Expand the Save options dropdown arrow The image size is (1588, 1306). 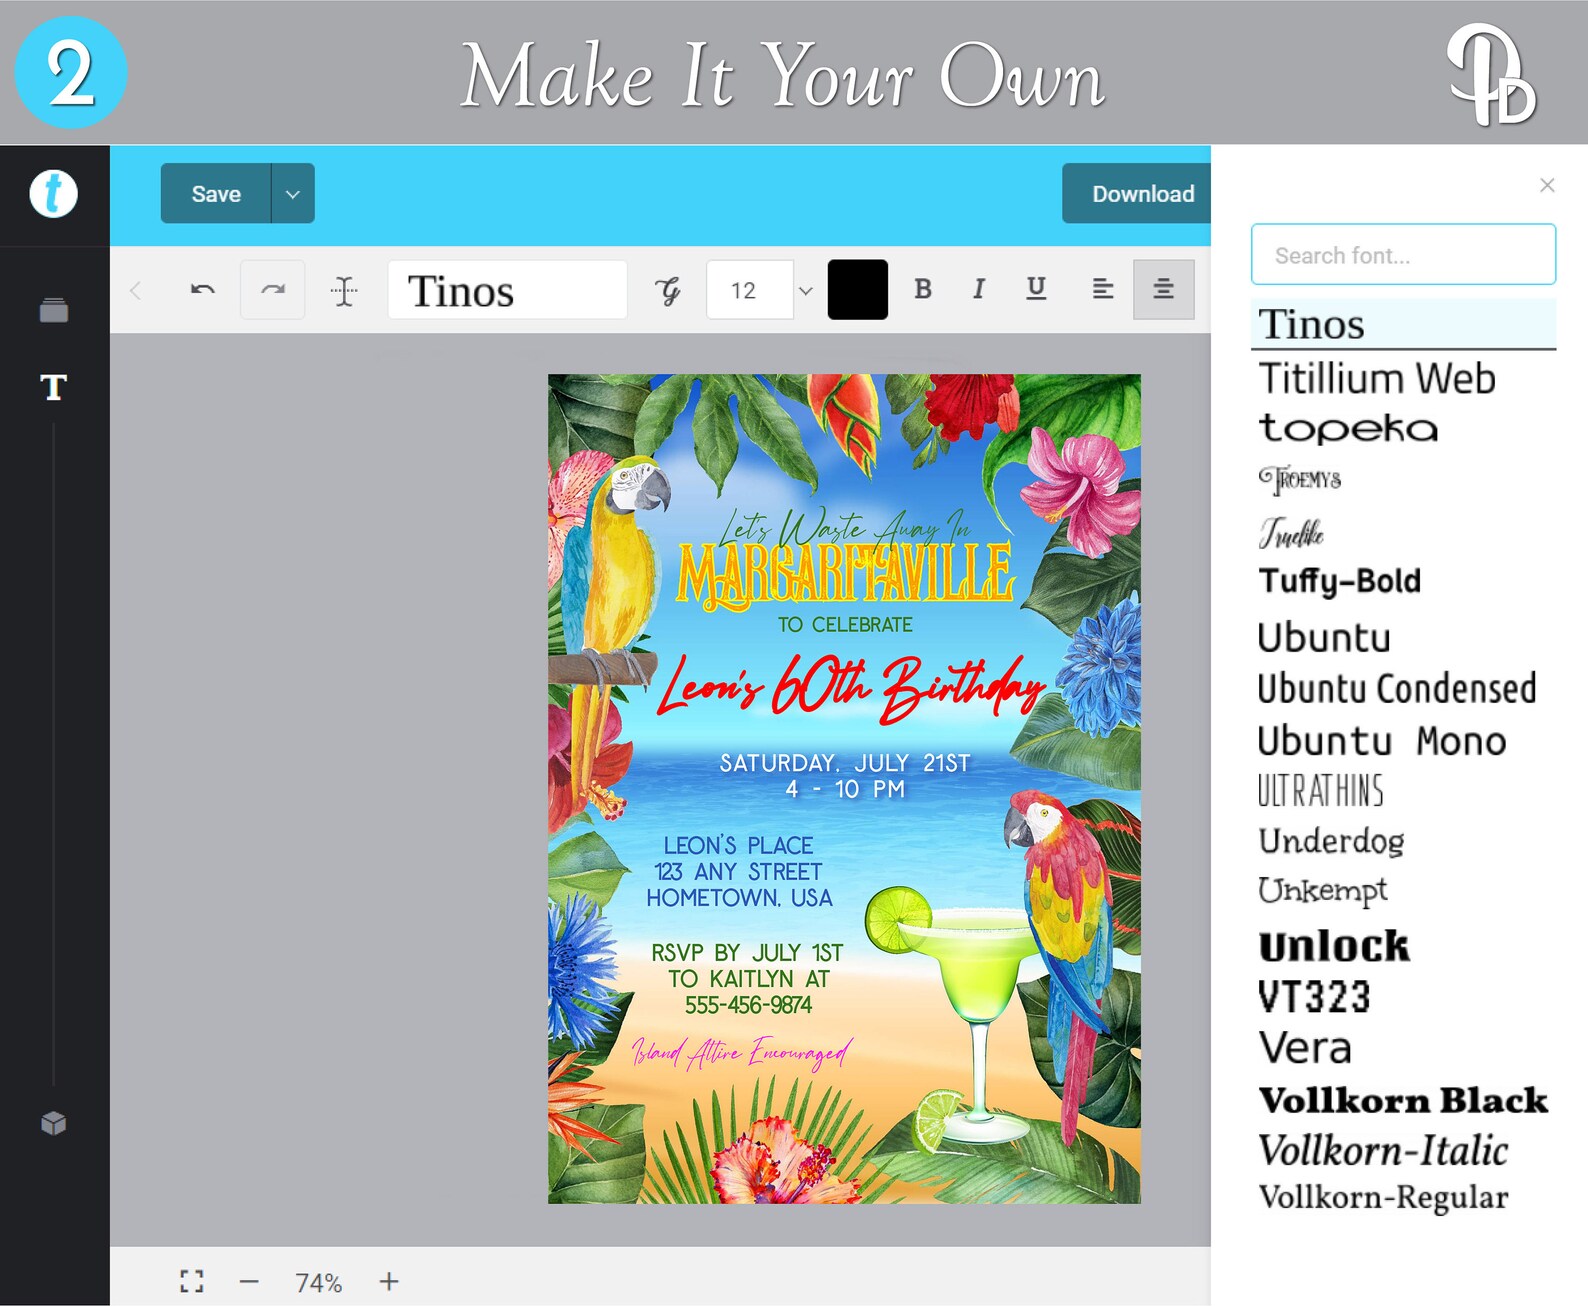click(293, 194)
